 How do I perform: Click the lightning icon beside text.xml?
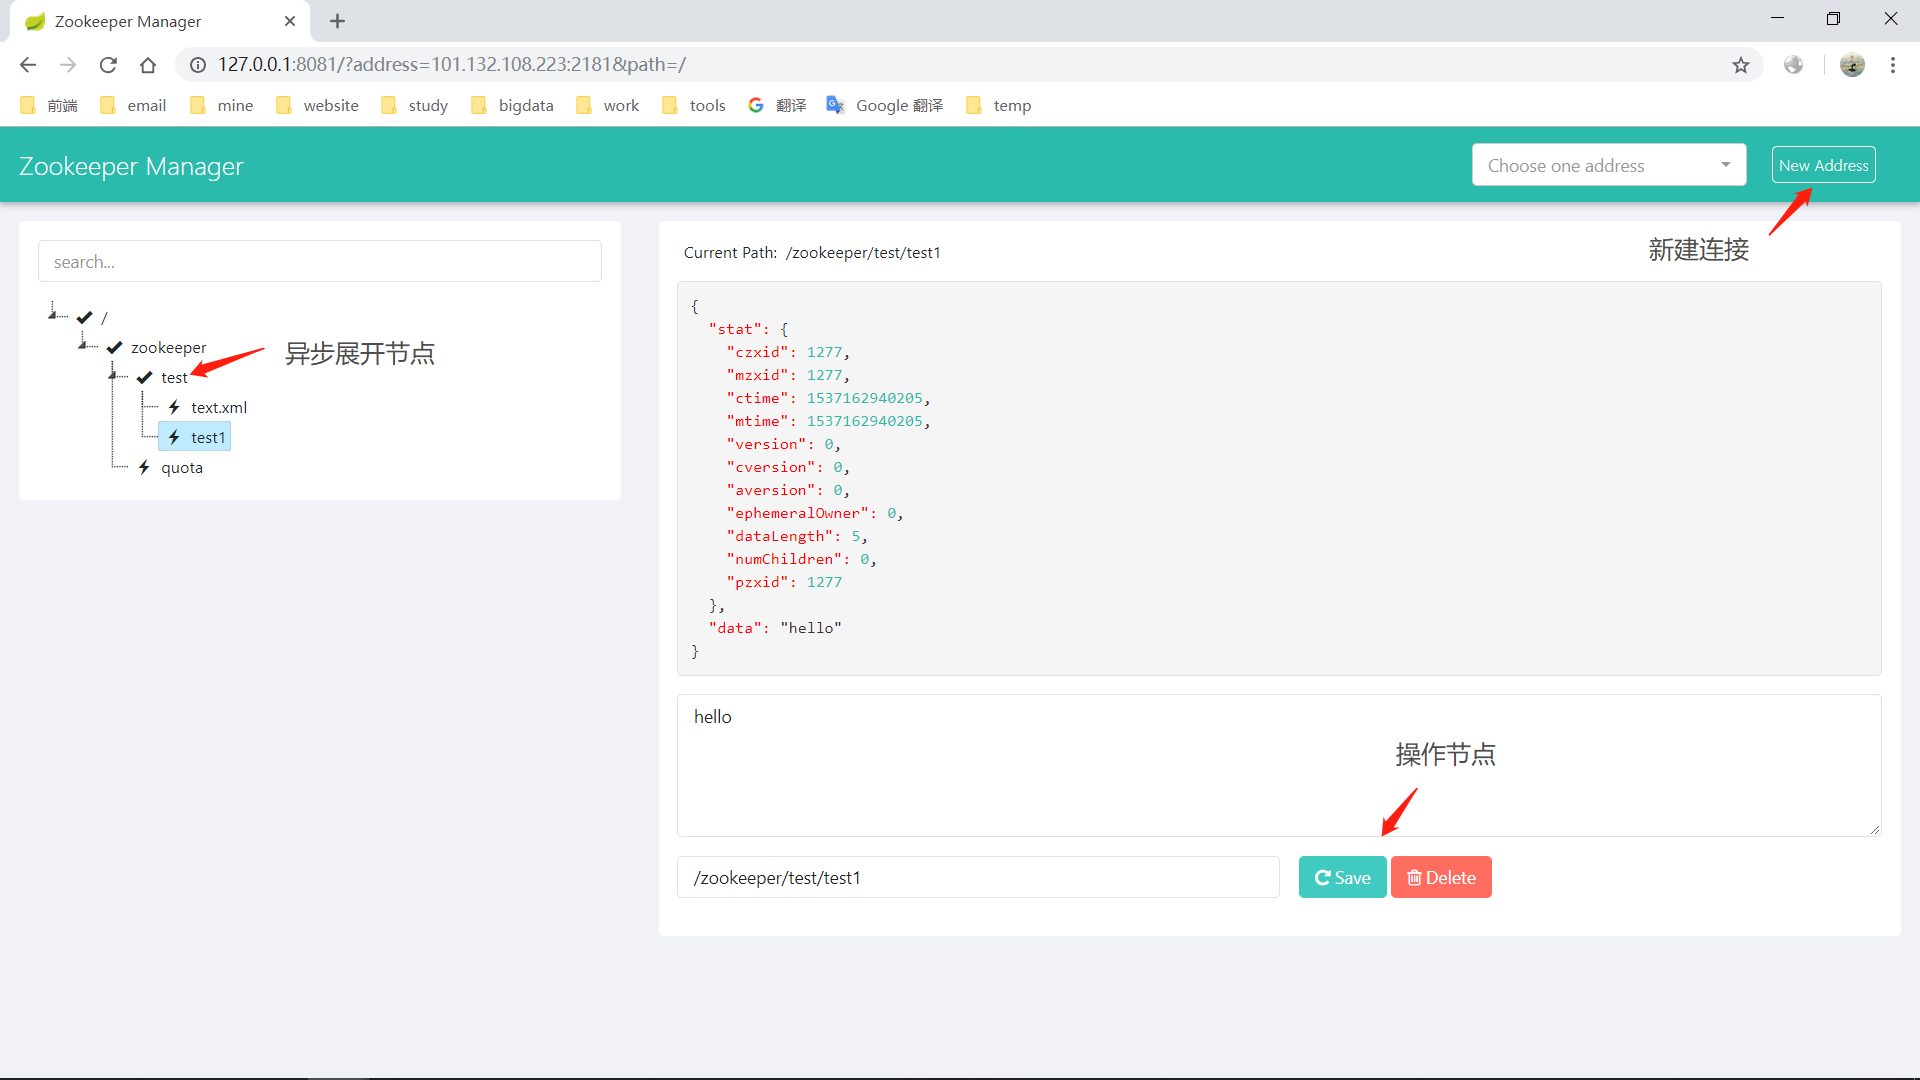click(174, 408)
